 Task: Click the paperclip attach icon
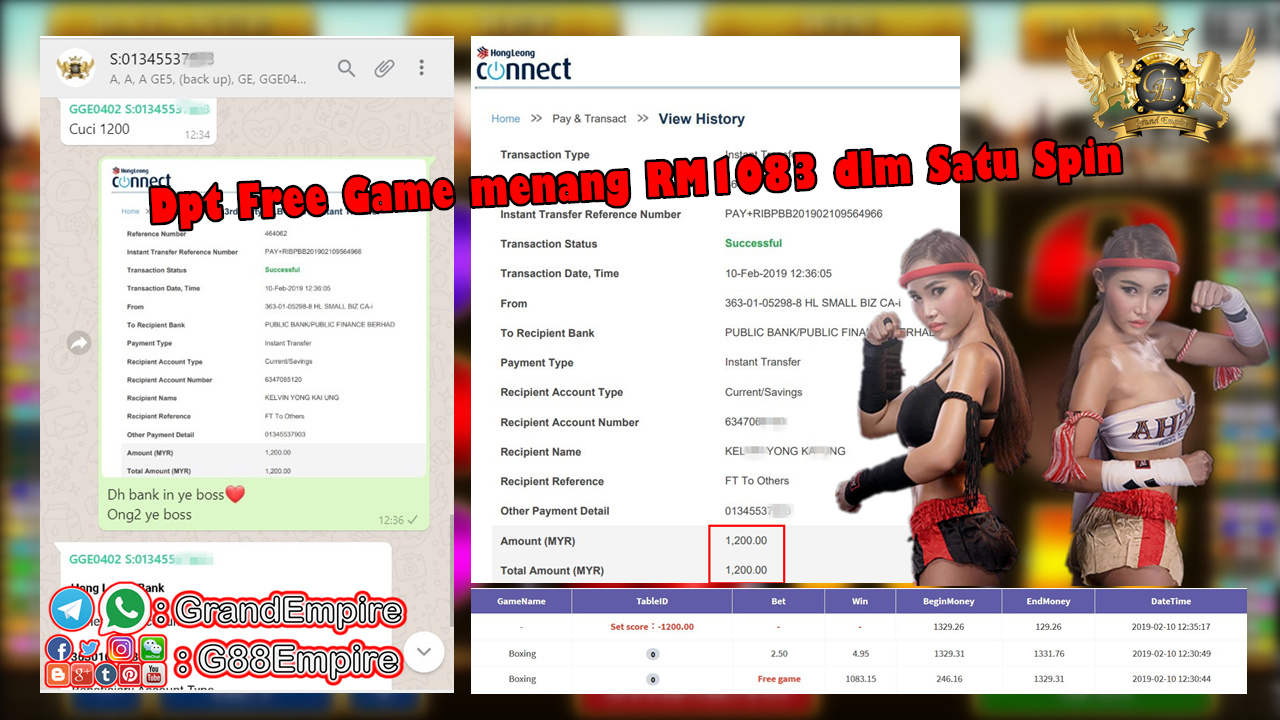[384, 68]
